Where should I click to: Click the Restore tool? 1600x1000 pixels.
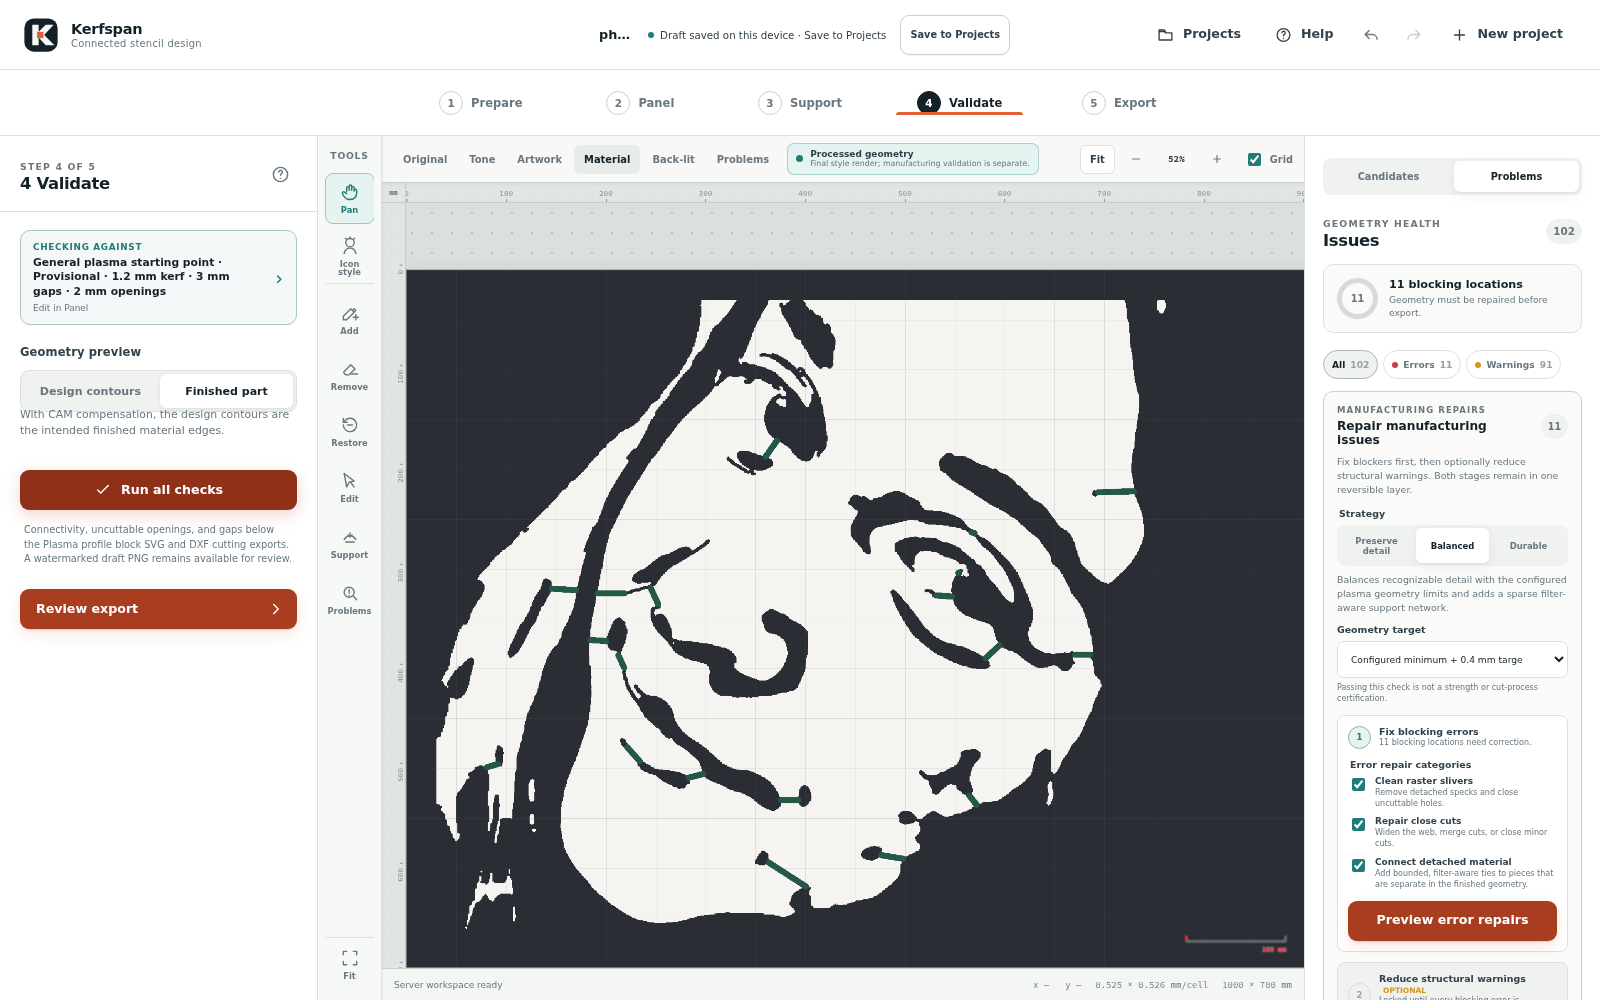349,433
